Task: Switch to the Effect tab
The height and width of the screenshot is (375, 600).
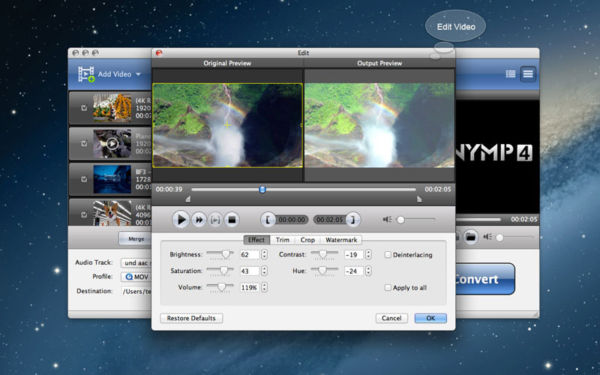Action: point(256,240)
